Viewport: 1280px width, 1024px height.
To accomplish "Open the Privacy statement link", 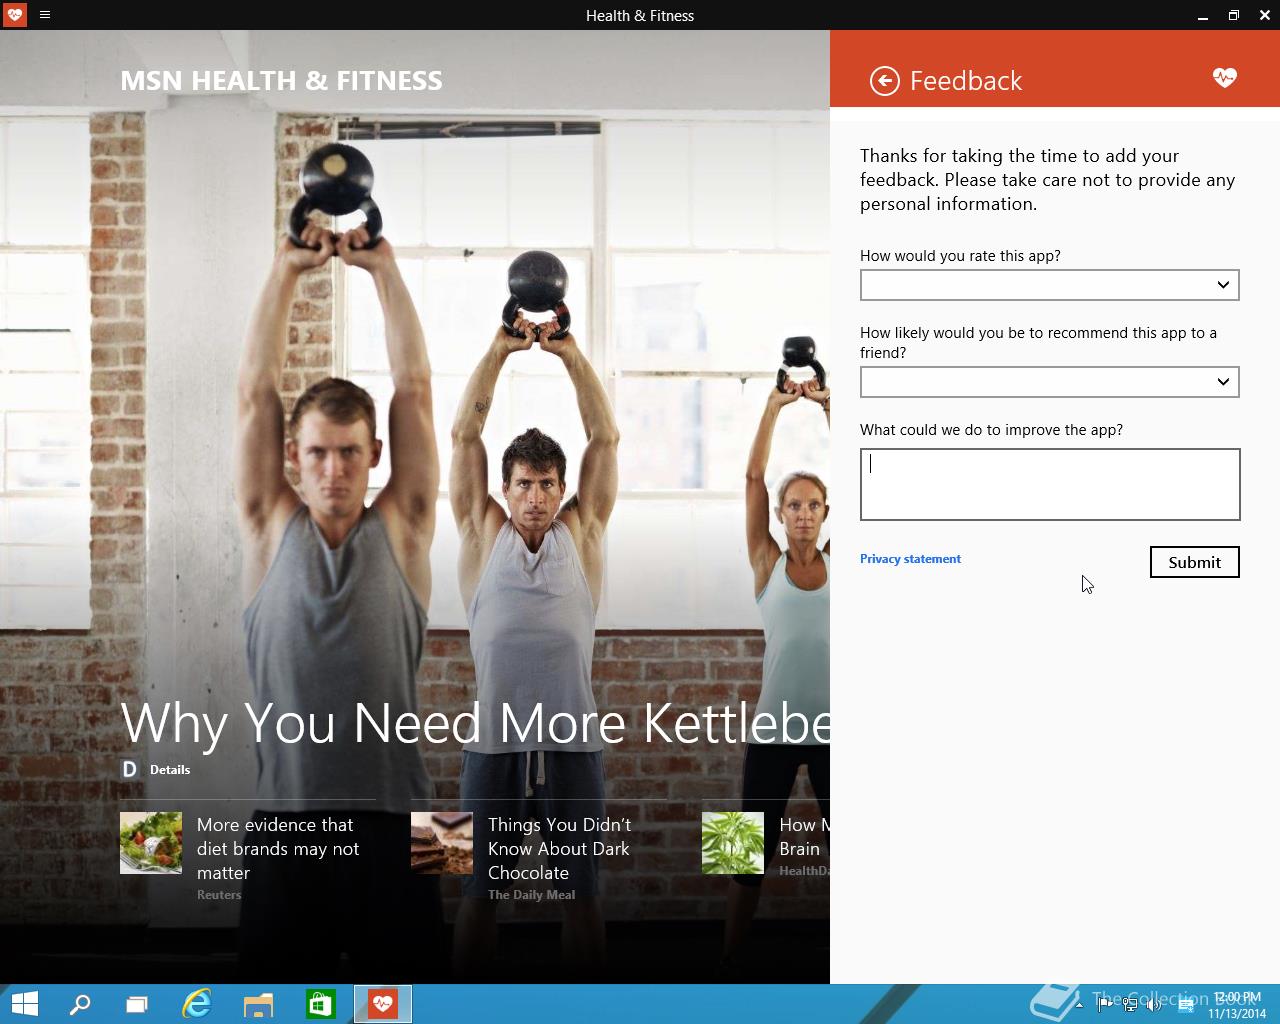I will pos(910,559).
